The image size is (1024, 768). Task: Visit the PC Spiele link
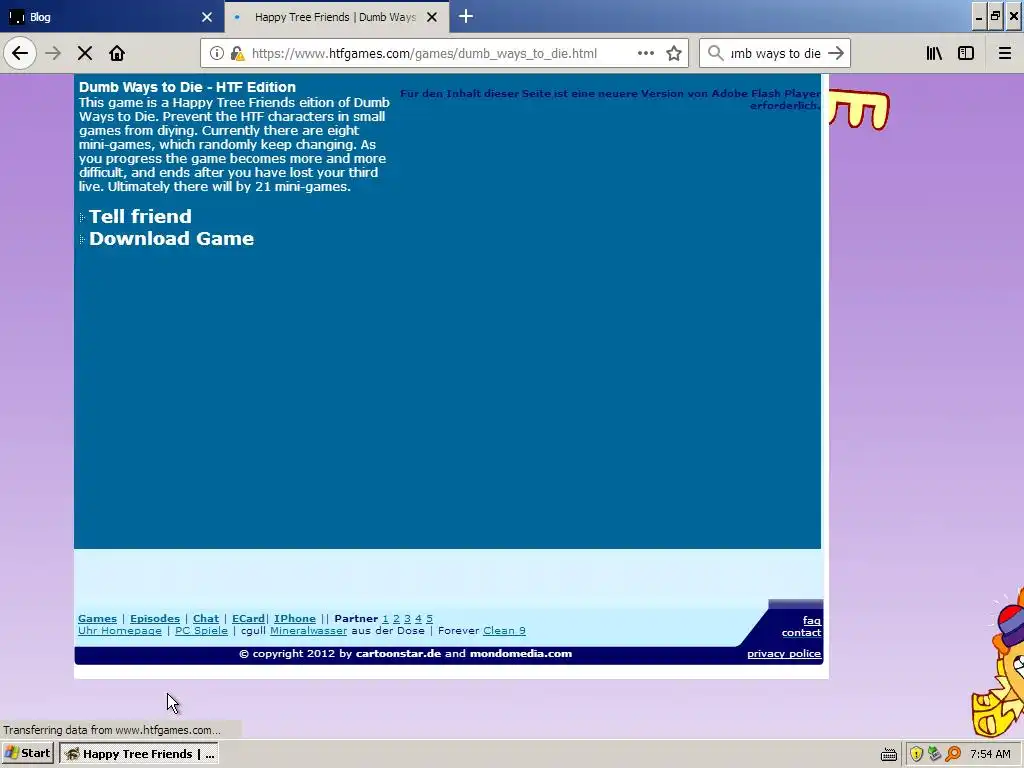point(201,631)
